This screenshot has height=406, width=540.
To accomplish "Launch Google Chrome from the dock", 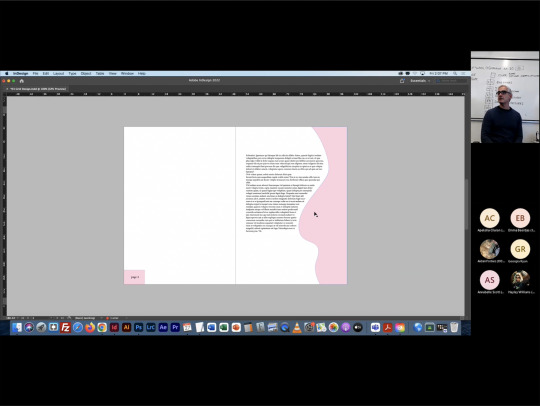I will 102,327.
